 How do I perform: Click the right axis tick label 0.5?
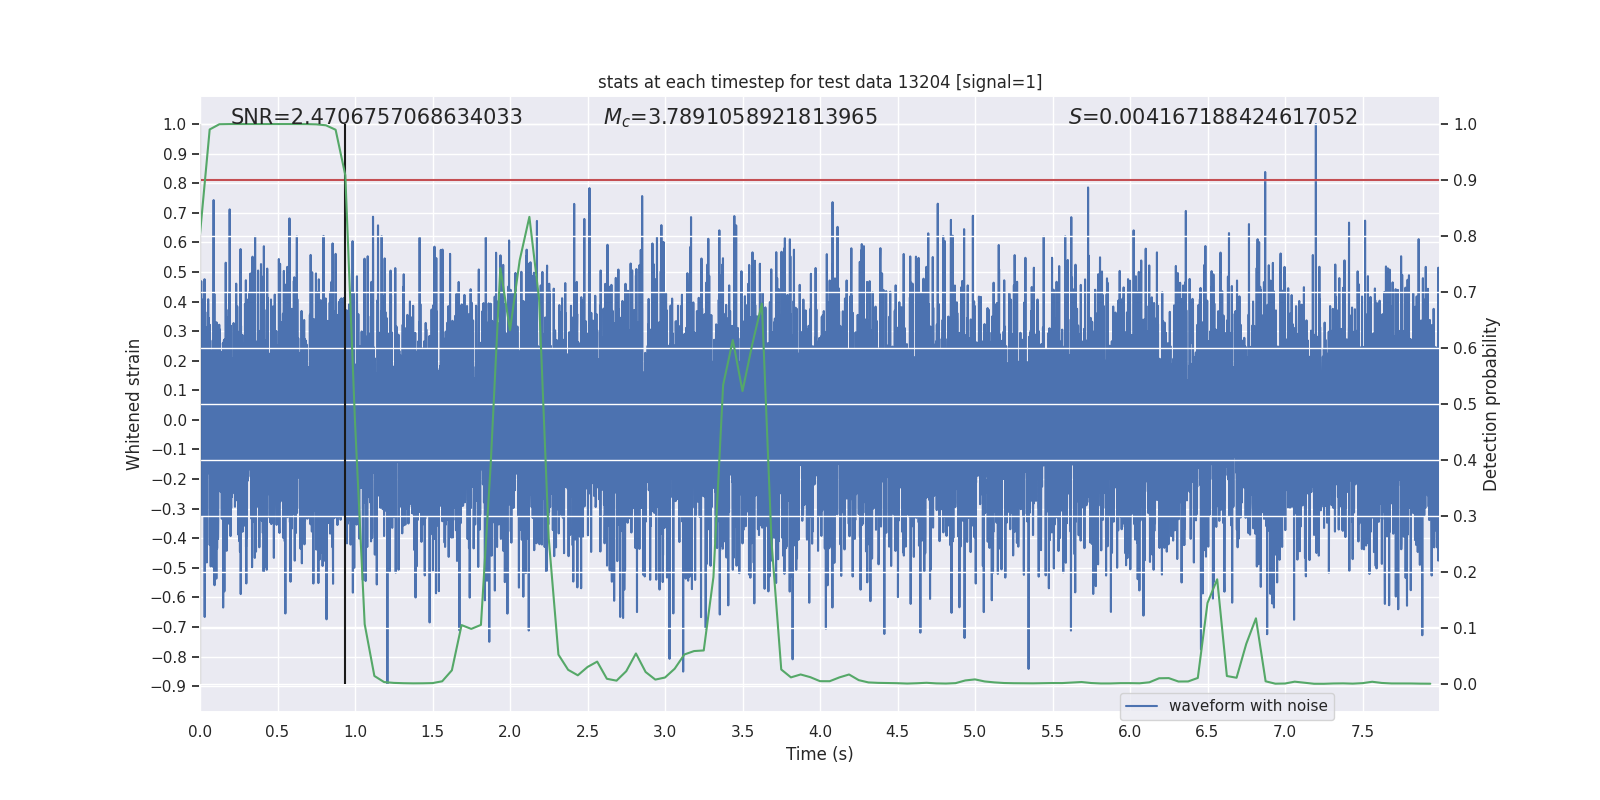point(1465,405)
